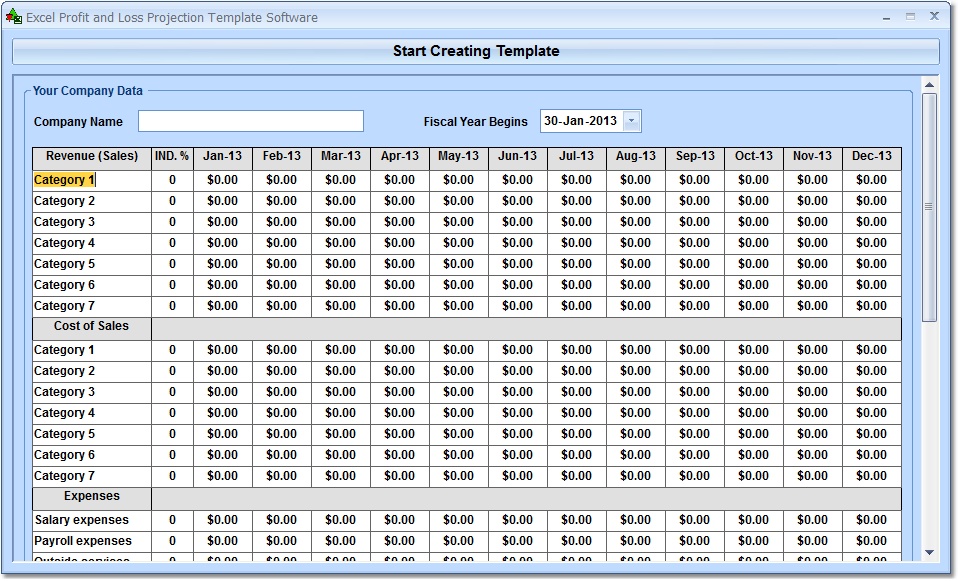Viewport: 958px width, 581px height.
Task: Click Revenue Category 7 Dec-13 amount cell
Action: [872, 306]
